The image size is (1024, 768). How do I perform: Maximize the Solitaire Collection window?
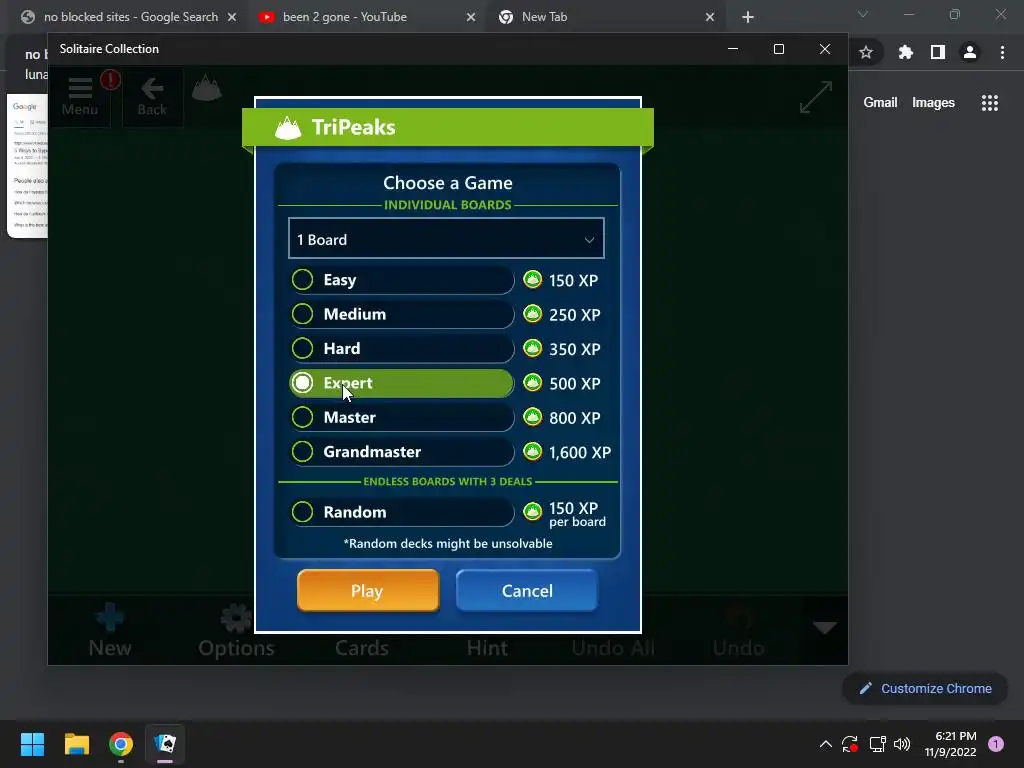click(778, 49)
